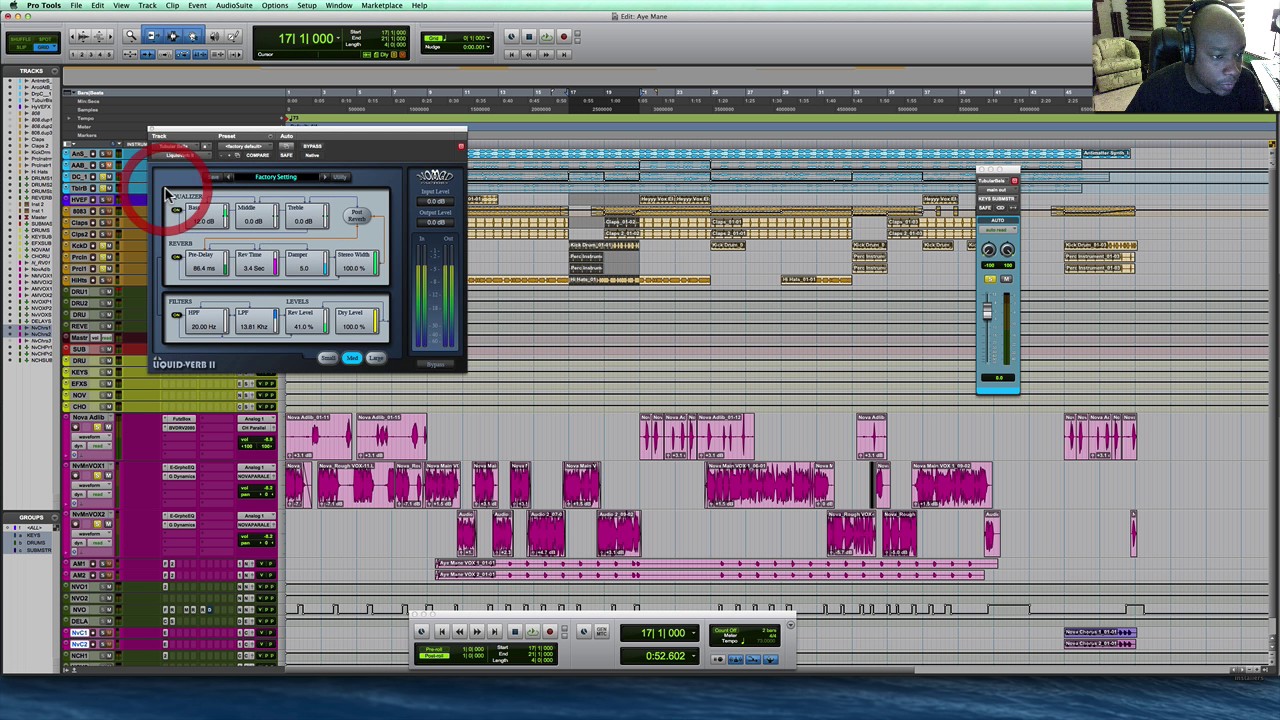Viewport: 1280px width, 720px height.
Task: Click Return to Zero in floating Transport
Action: [442, 631]
